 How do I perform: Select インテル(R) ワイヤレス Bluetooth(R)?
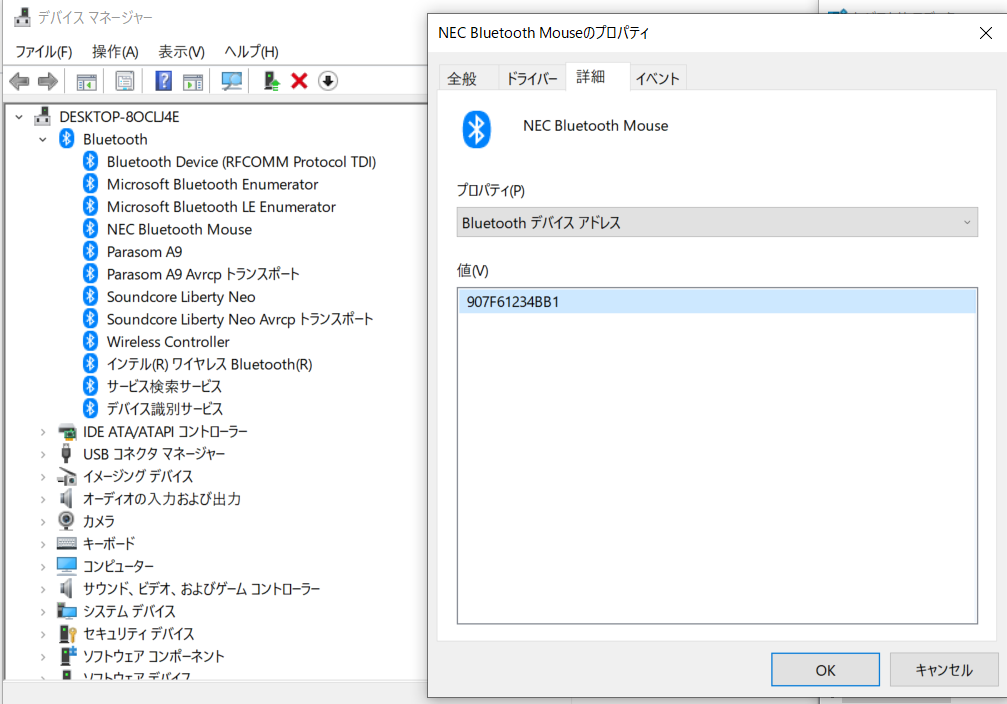209,364
